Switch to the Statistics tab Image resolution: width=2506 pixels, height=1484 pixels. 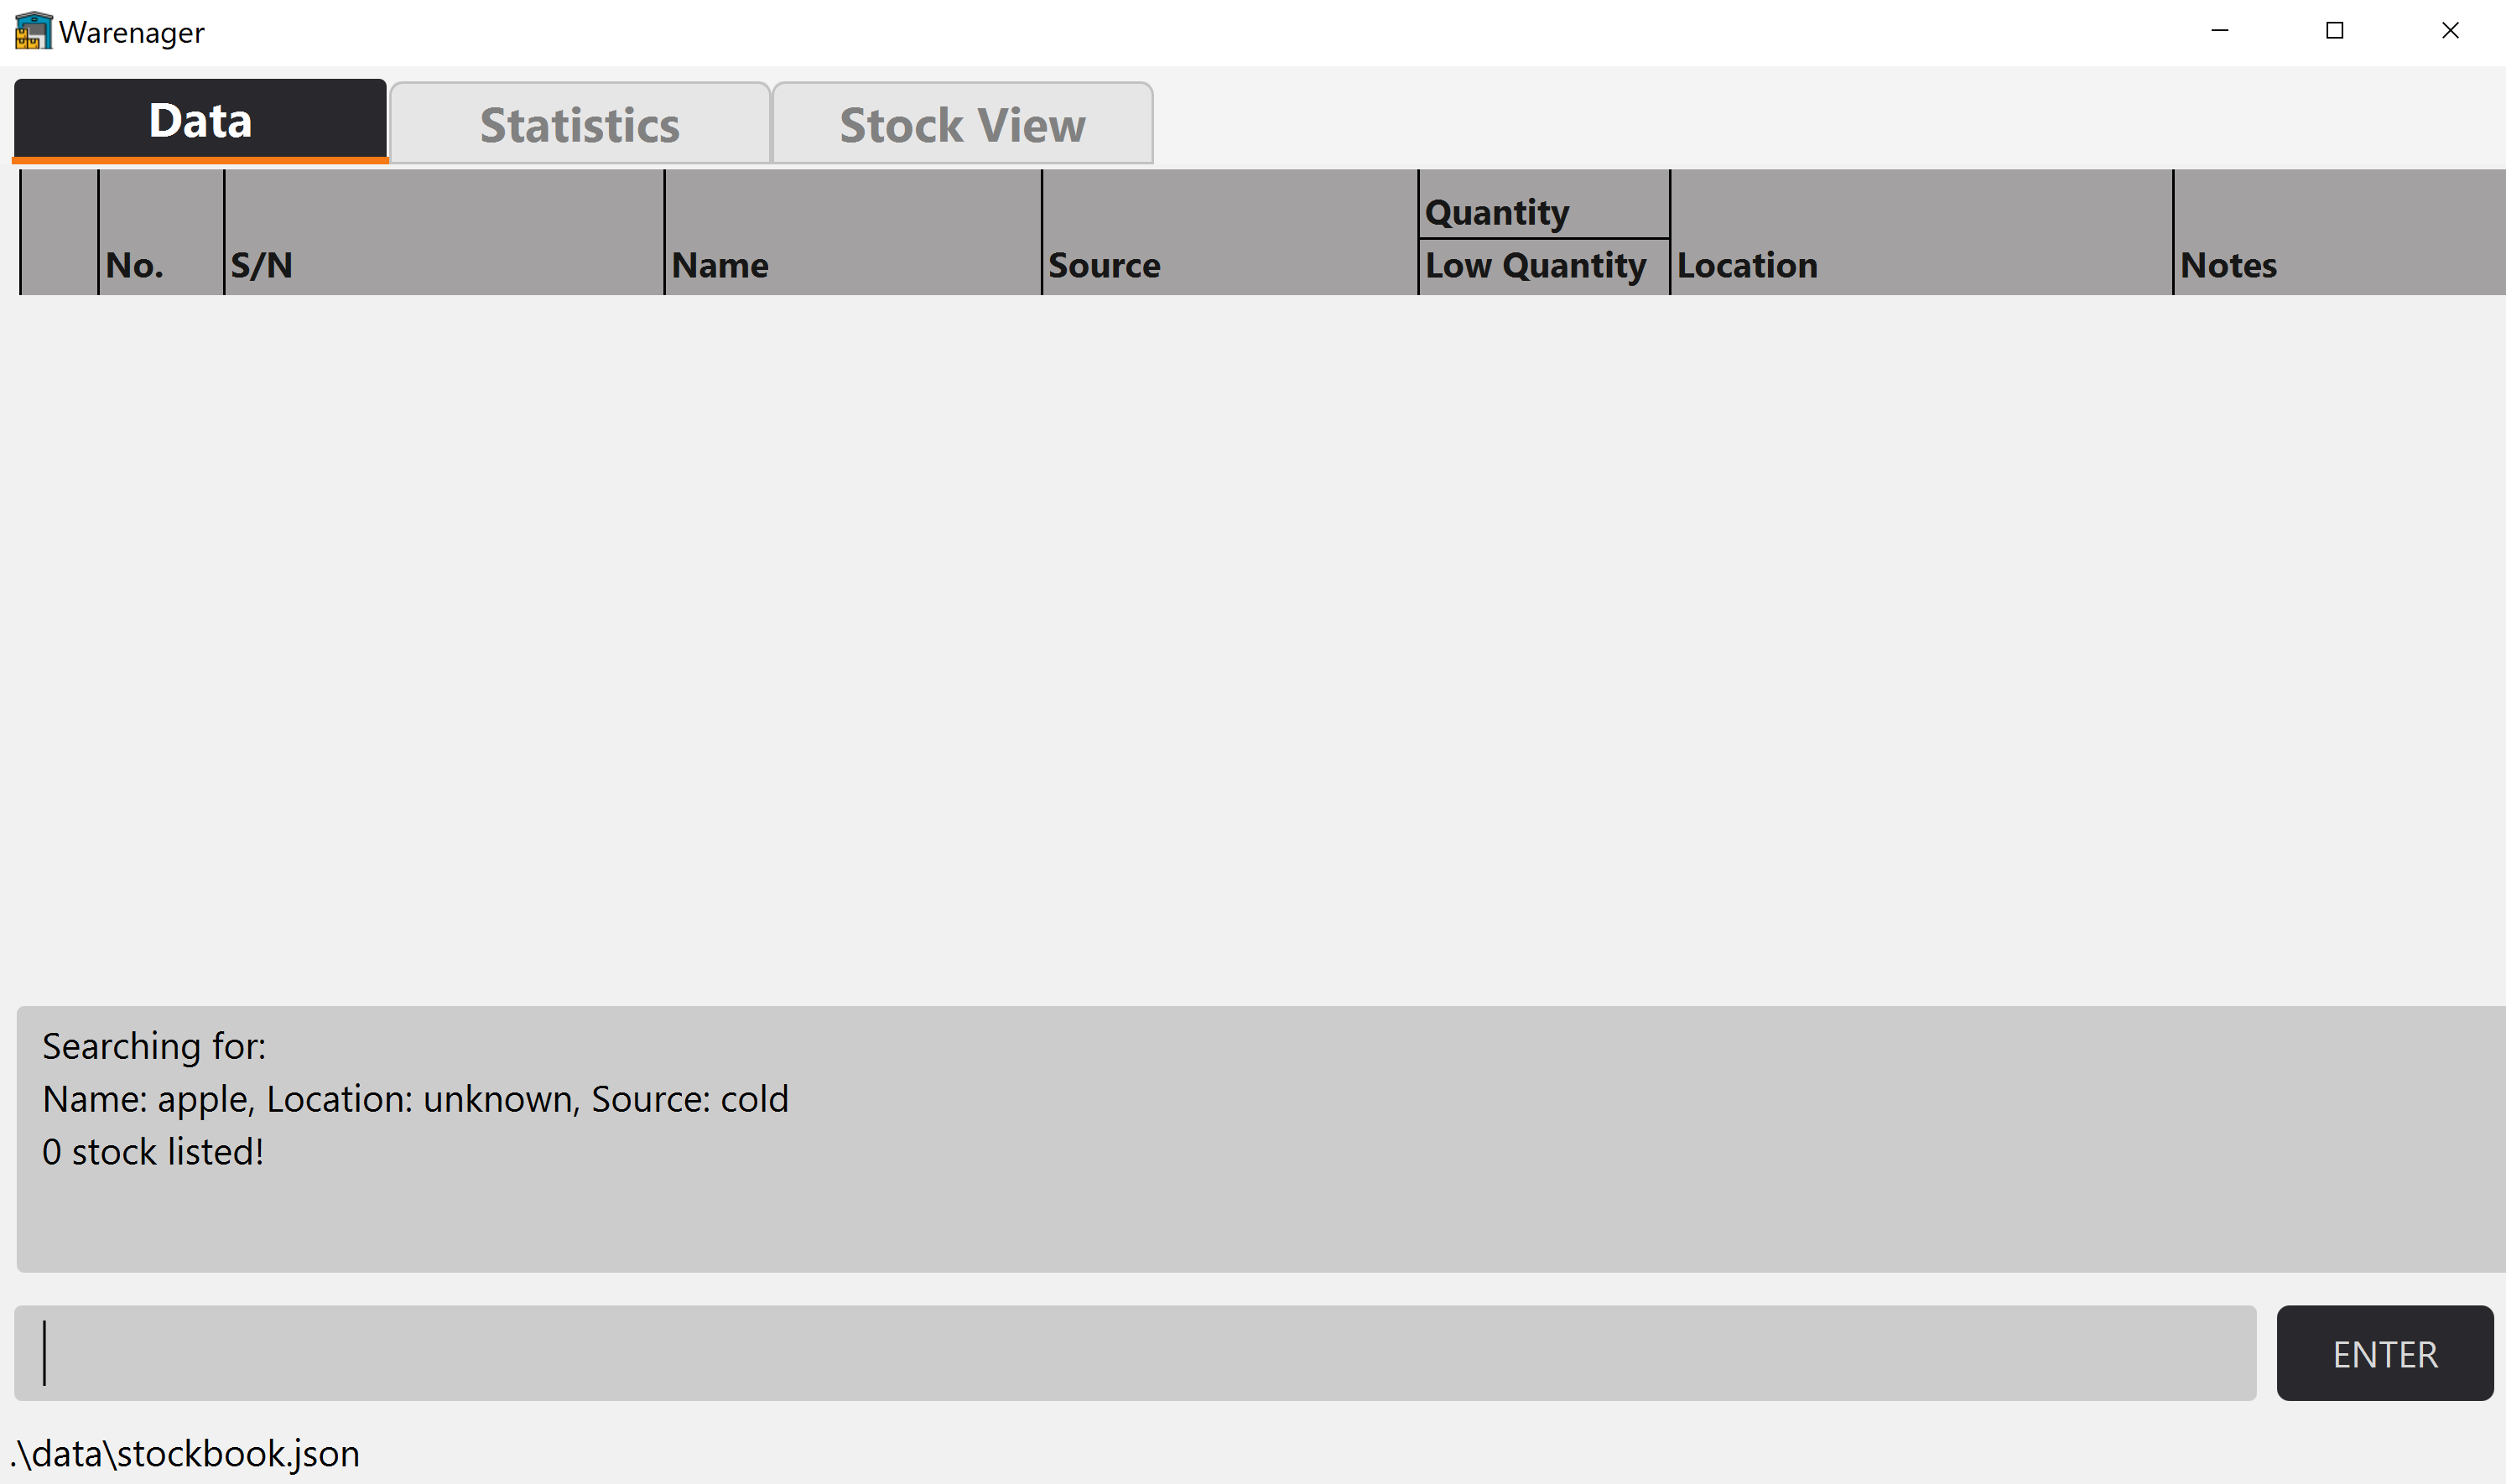tap(581, 124)
